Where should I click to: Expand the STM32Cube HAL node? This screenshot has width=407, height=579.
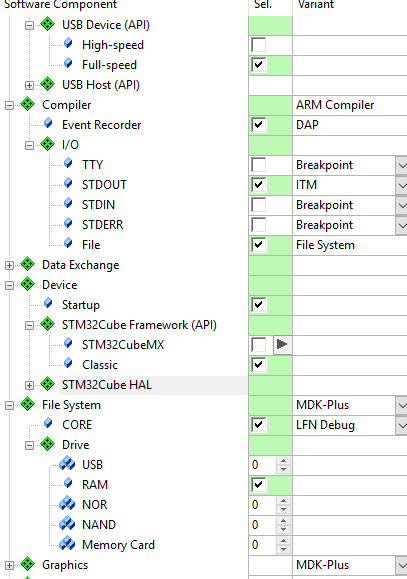[x=29, y=386]
